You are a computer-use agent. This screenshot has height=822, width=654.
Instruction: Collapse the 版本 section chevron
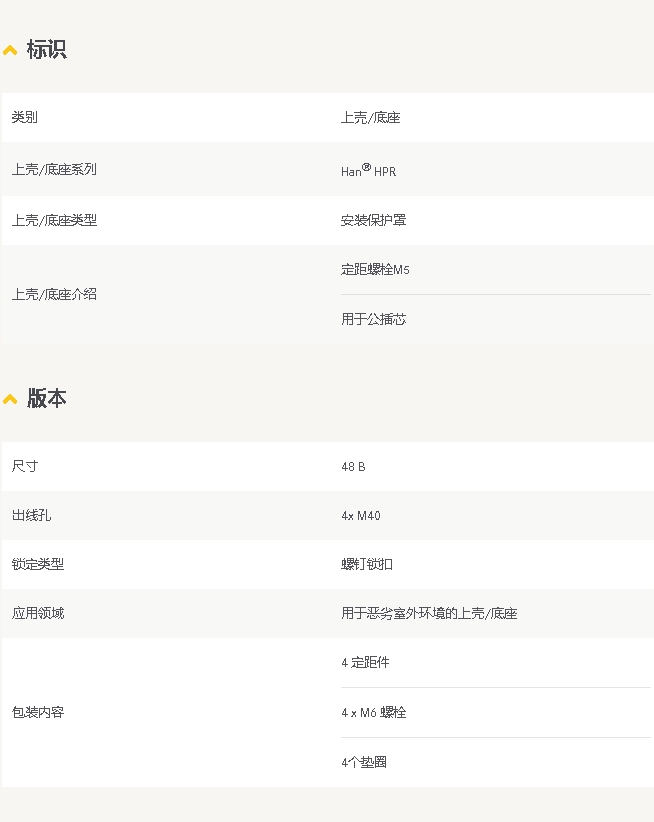pyautogui.click(x=10, y=399)
